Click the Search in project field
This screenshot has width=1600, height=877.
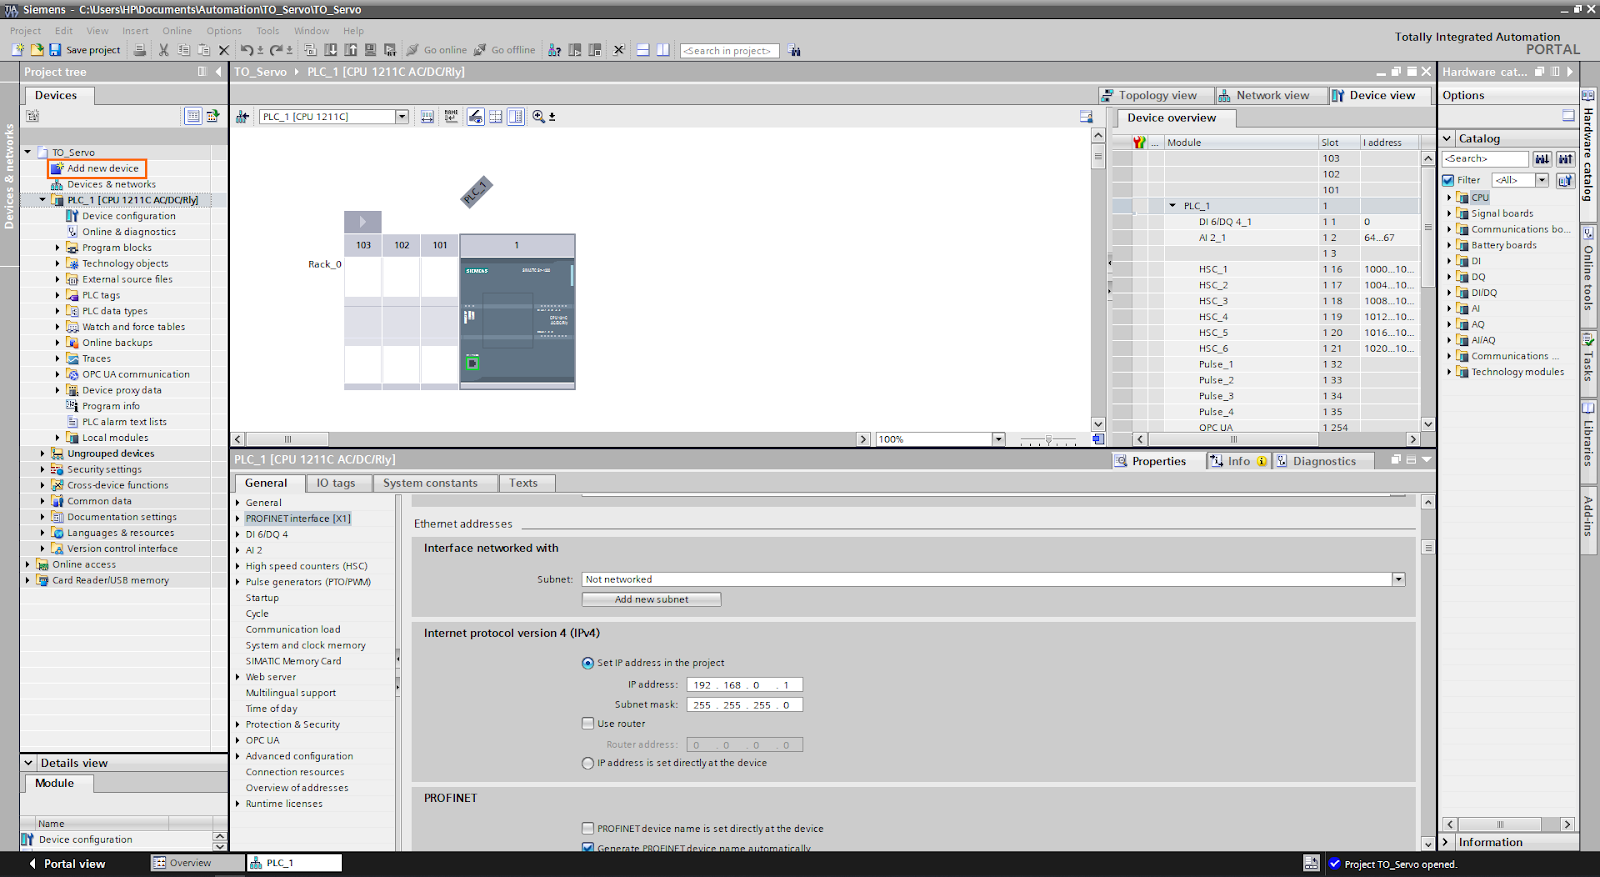[729, 50]
